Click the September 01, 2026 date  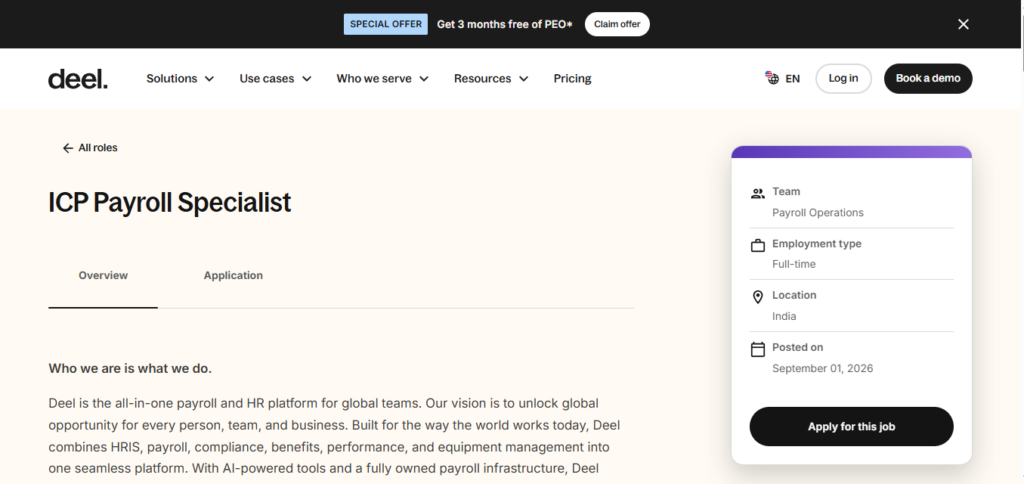click(x=822, y=368)
